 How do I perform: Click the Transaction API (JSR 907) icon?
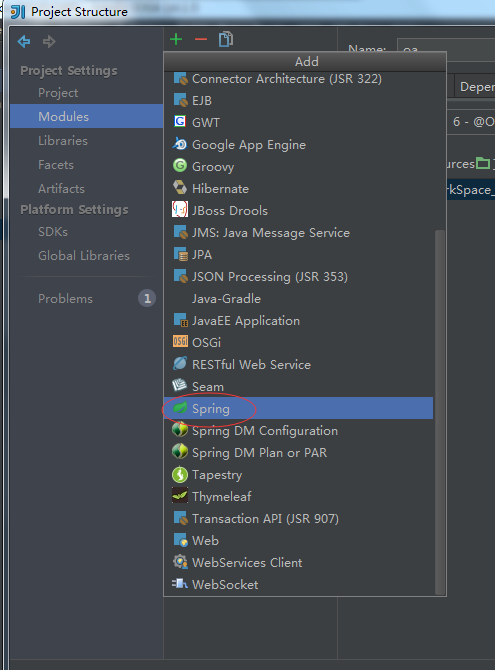[x=180, y=518]
